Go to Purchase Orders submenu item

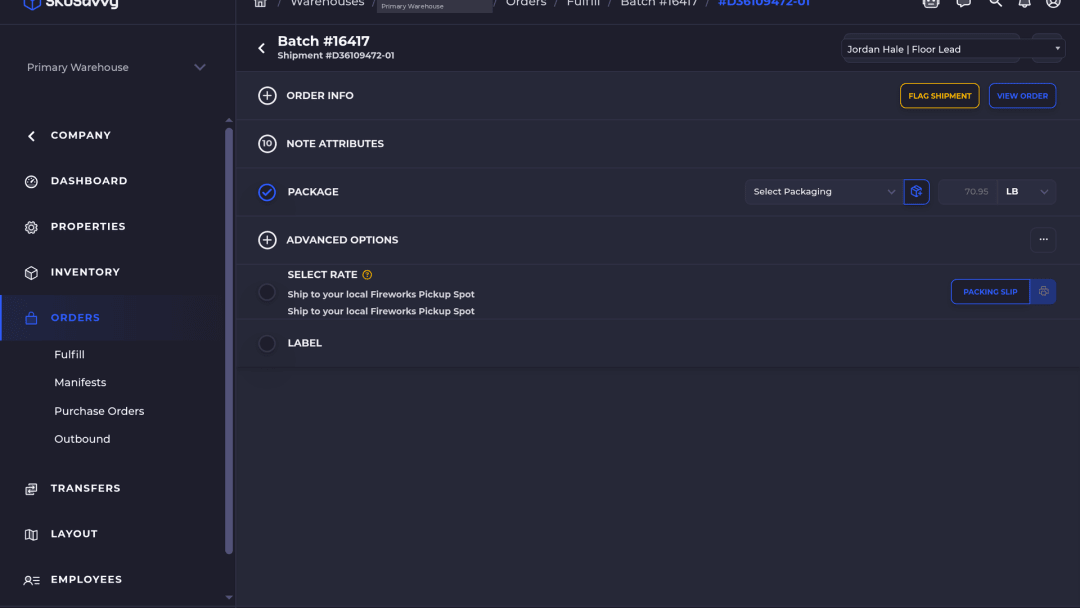pyautogui.click(x=99, y=411)
